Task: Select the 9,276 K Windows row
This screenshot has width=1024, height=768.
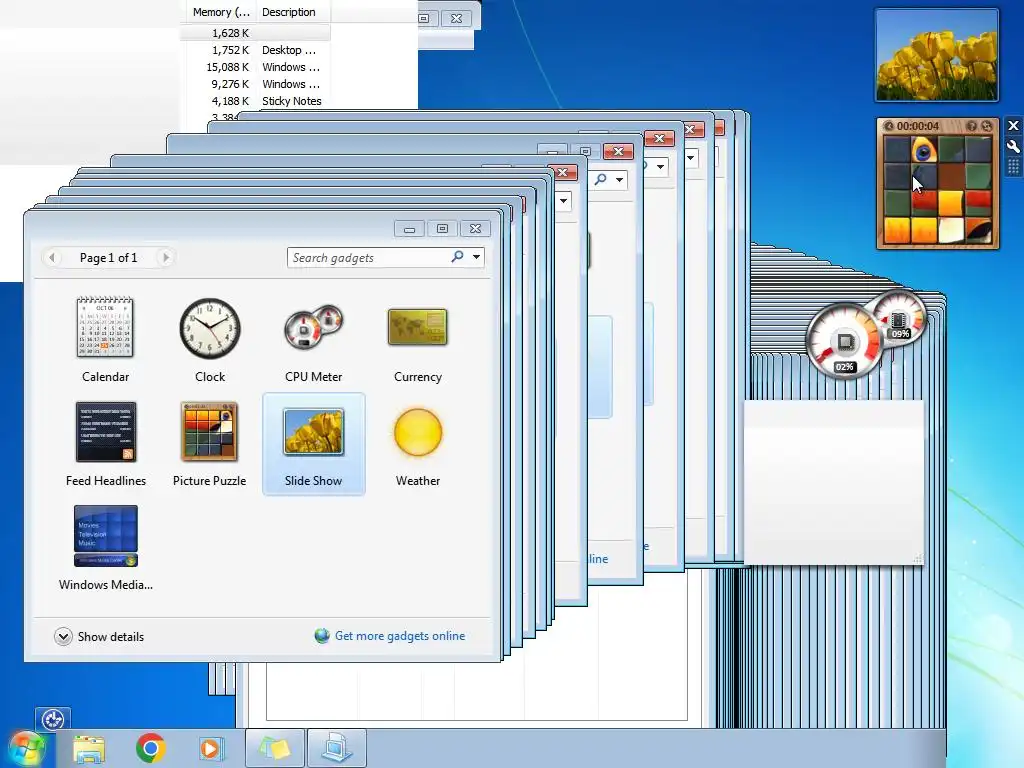Action: 255,84
